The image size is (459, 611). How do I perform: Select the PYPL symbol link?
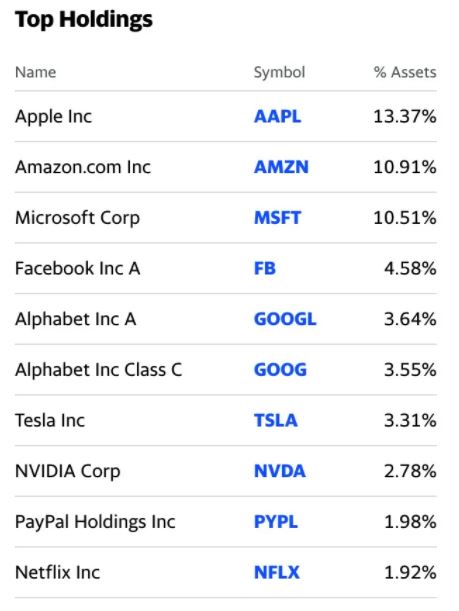pos(276,522)
